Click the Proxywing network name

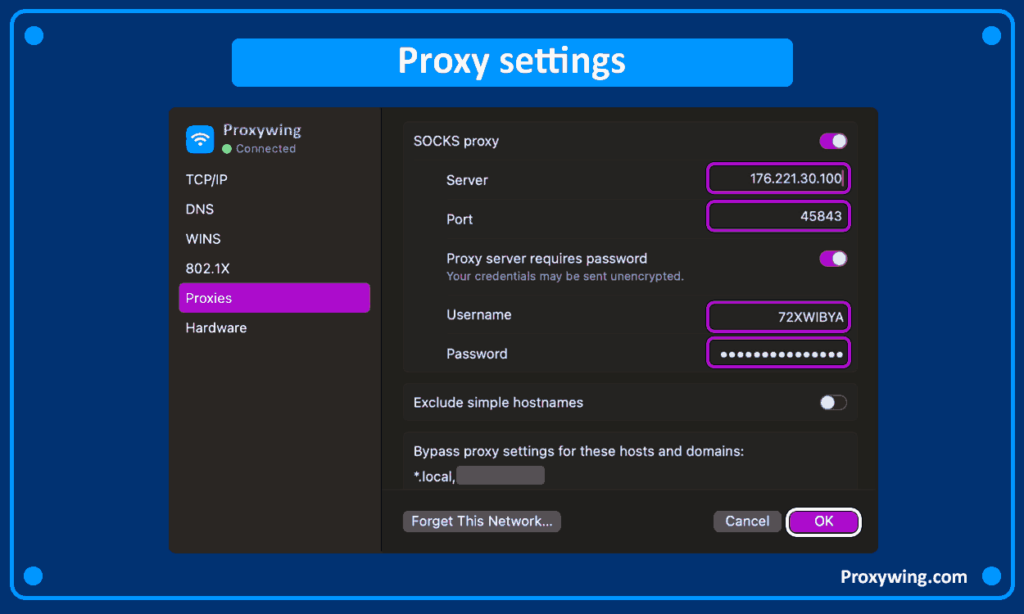coord(262,130)
